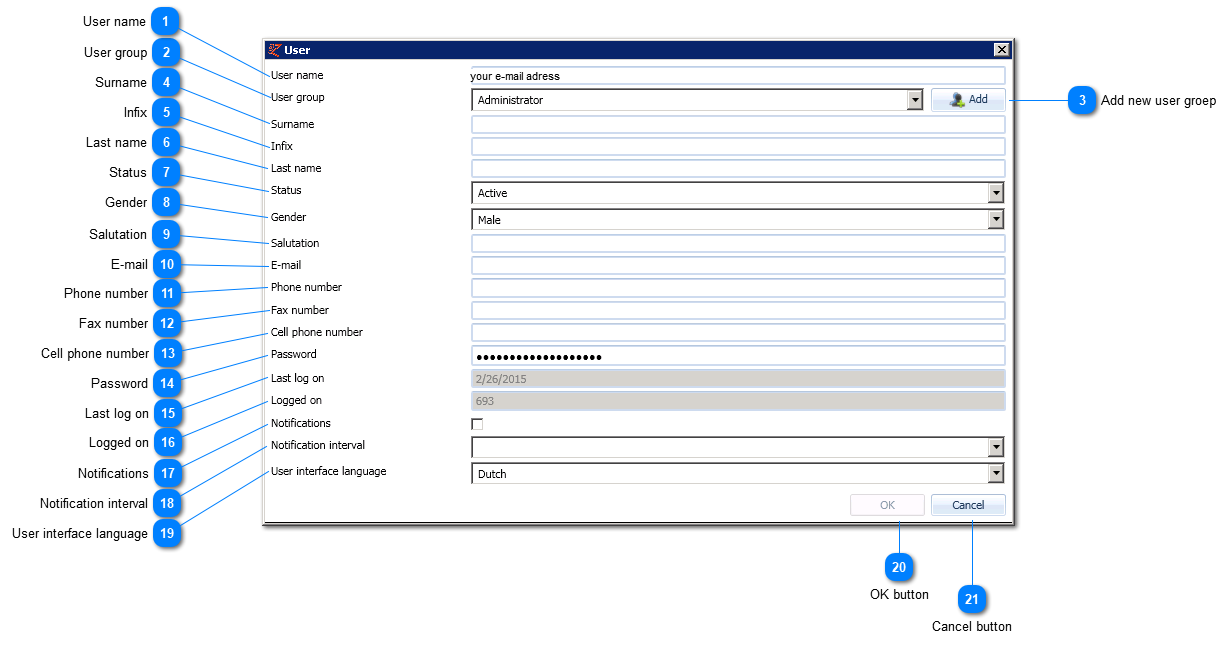
Task: Click the 'User interface language' form label
Action: pyautogui.click(x=328, y=471)
